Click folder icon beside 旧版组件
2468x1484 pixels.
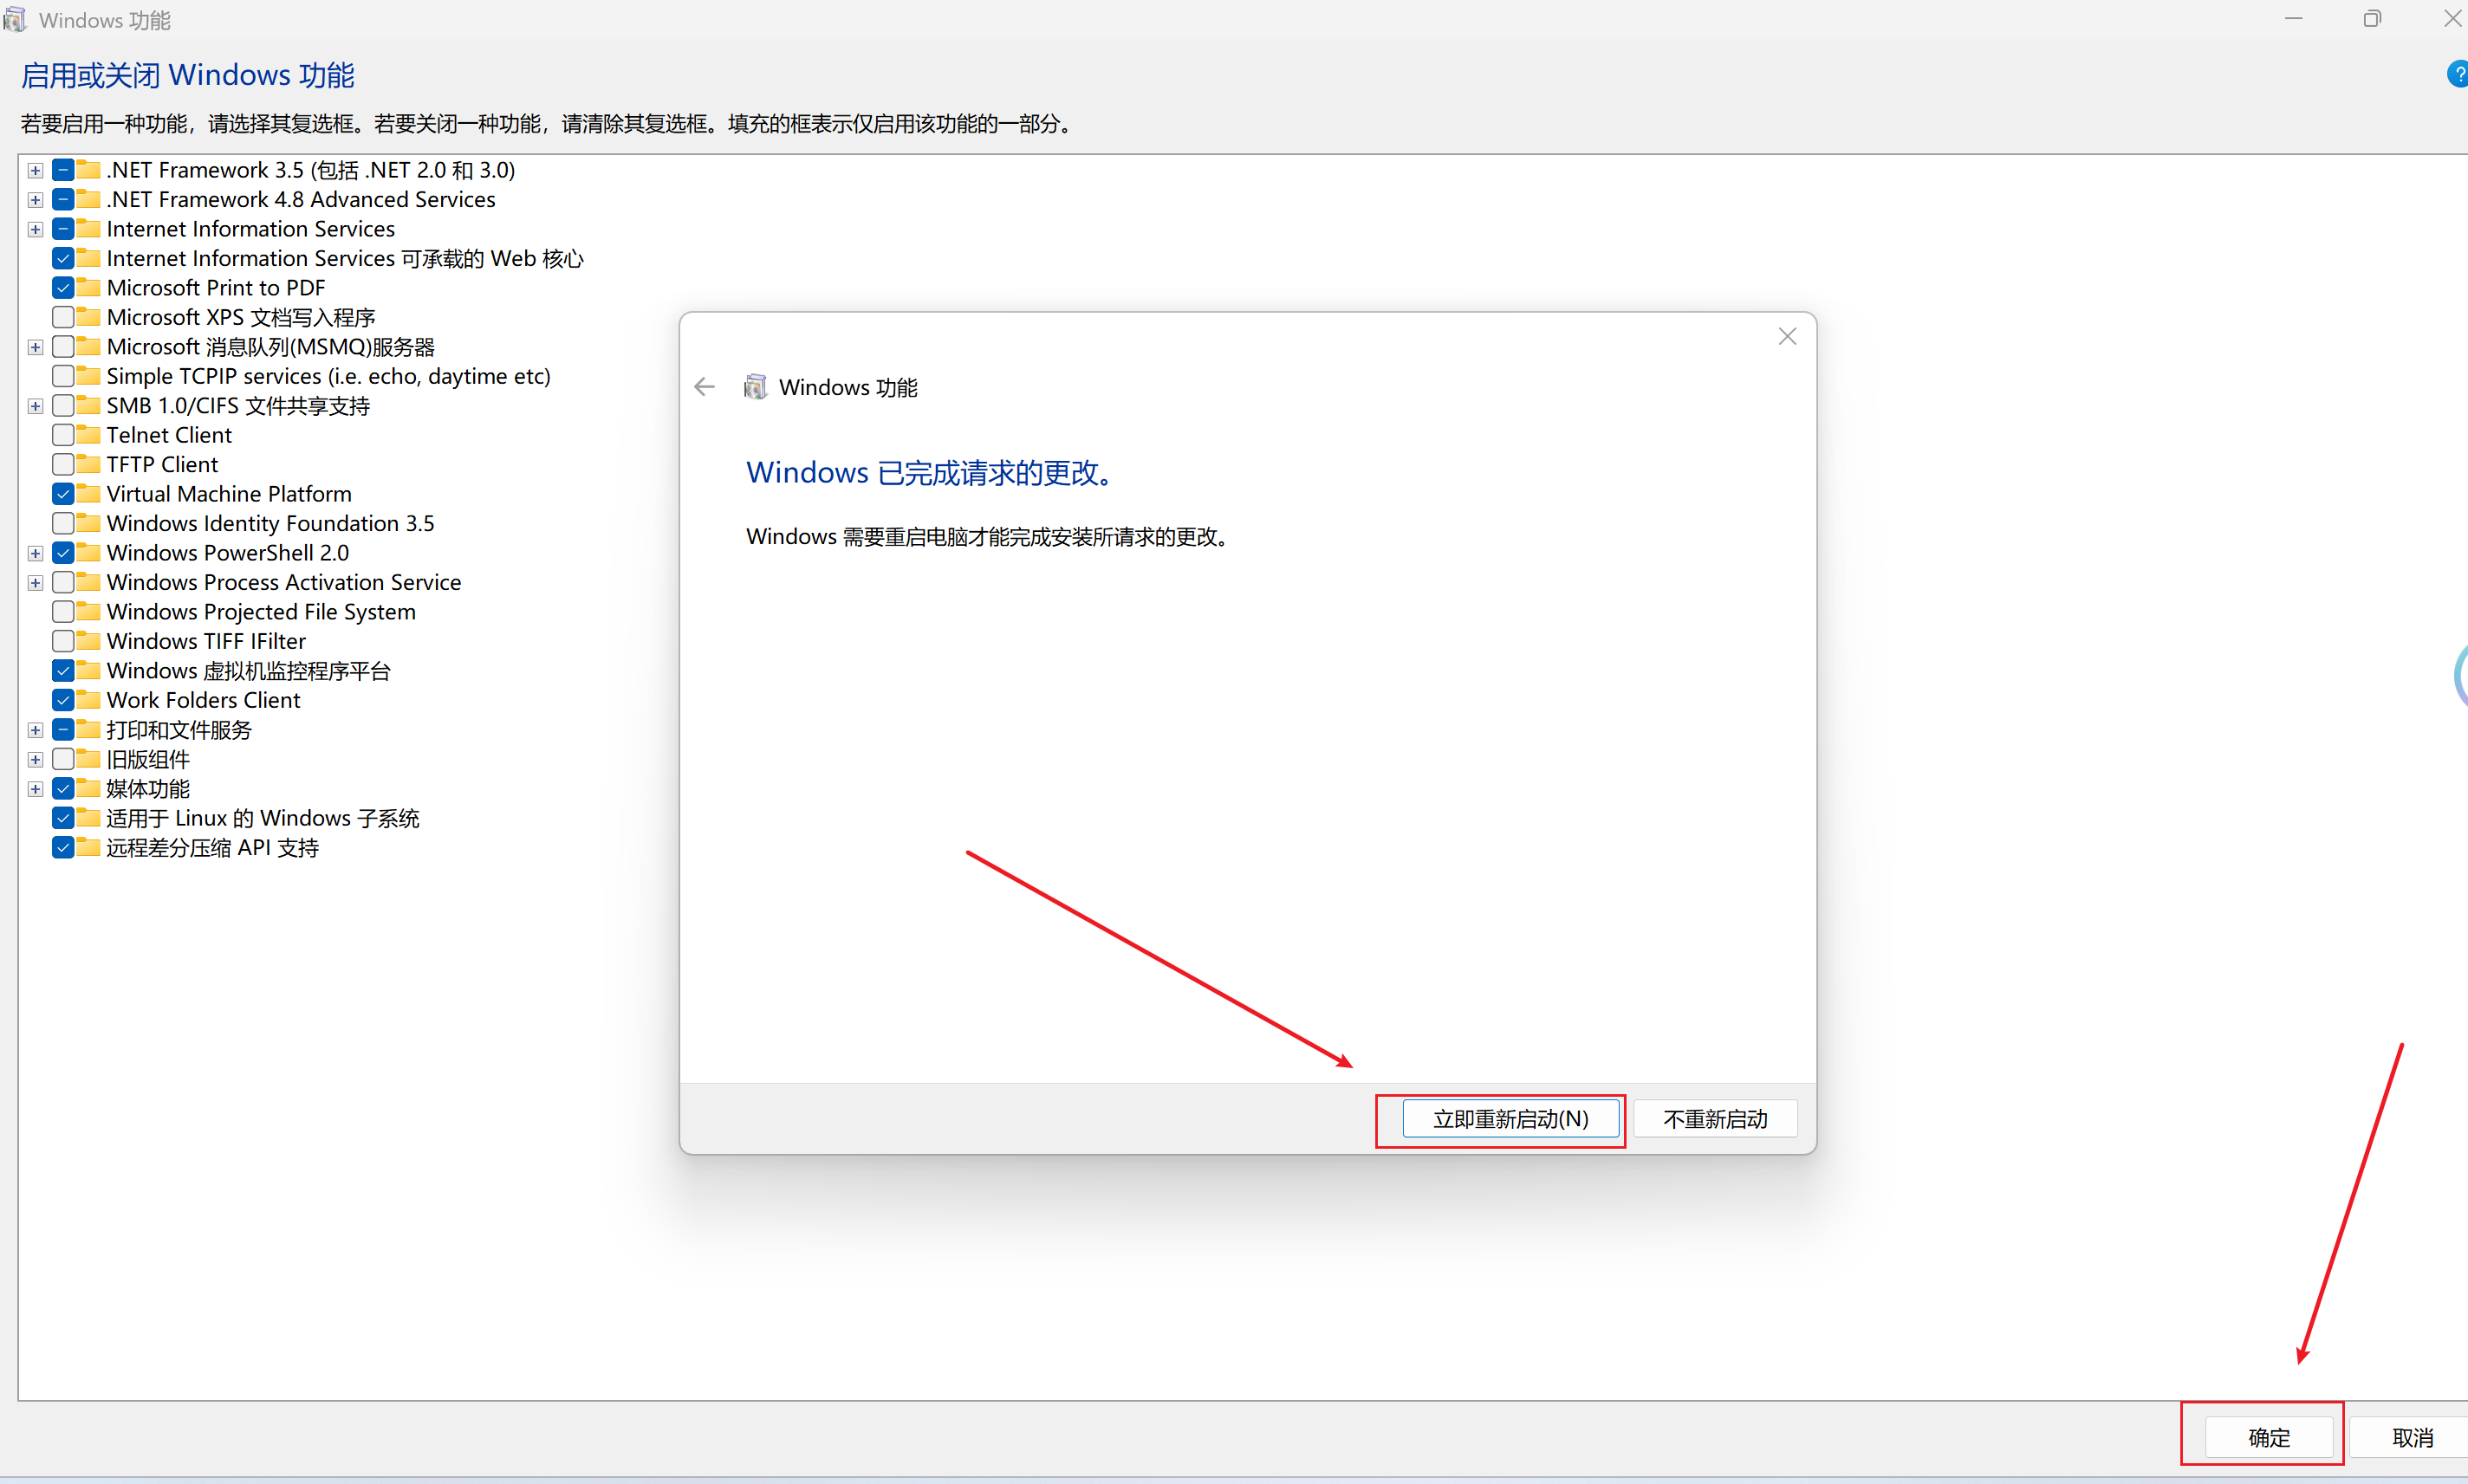[x=89, y=759]
